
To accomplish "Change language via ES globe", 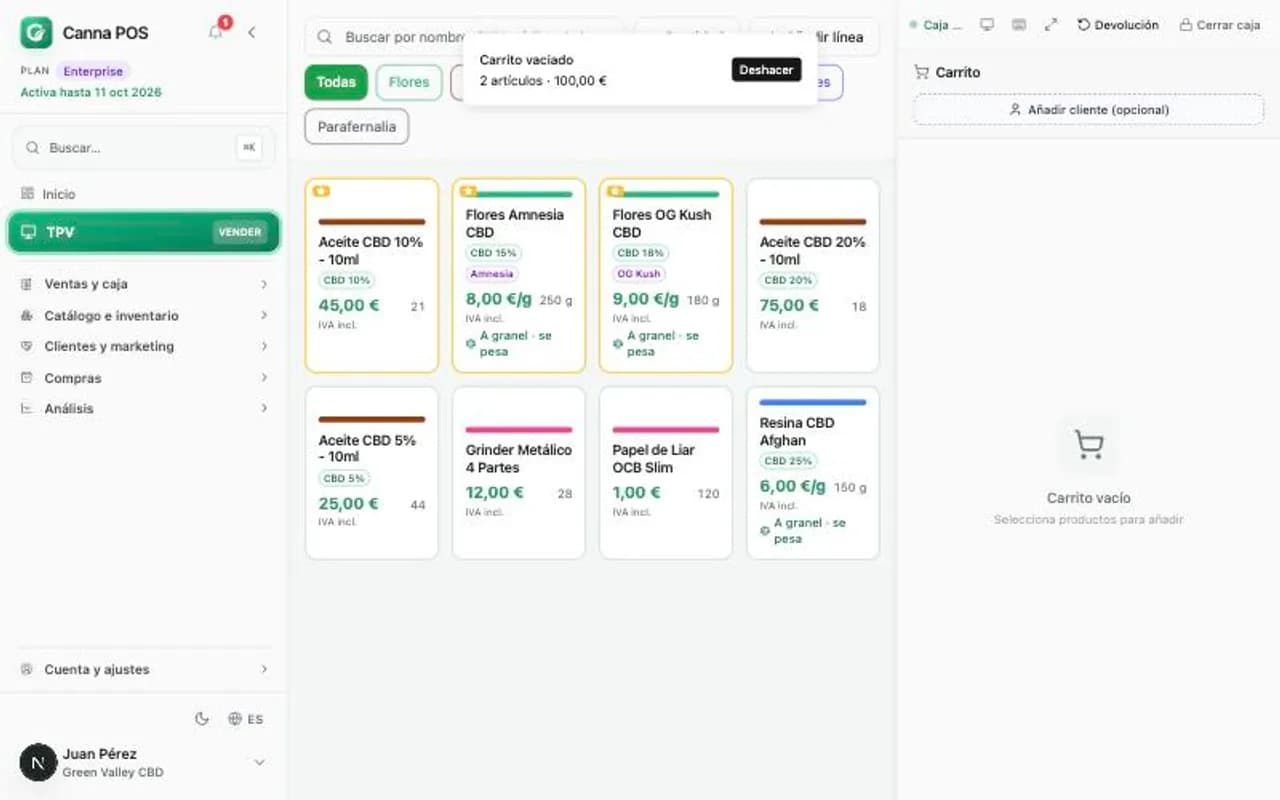I will tap(245, 718).
